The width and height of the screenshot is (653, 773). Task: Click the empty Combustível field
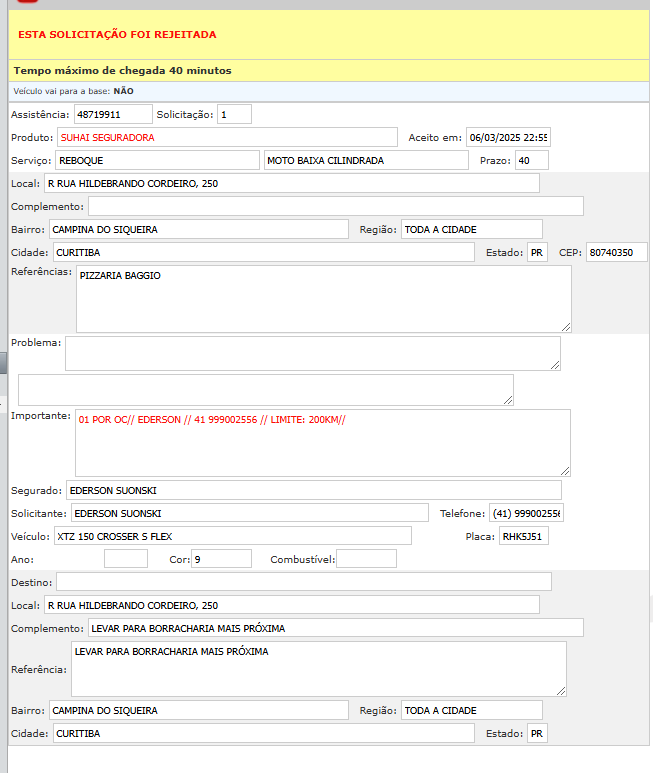pyautogui.click(x=366, y=559)
